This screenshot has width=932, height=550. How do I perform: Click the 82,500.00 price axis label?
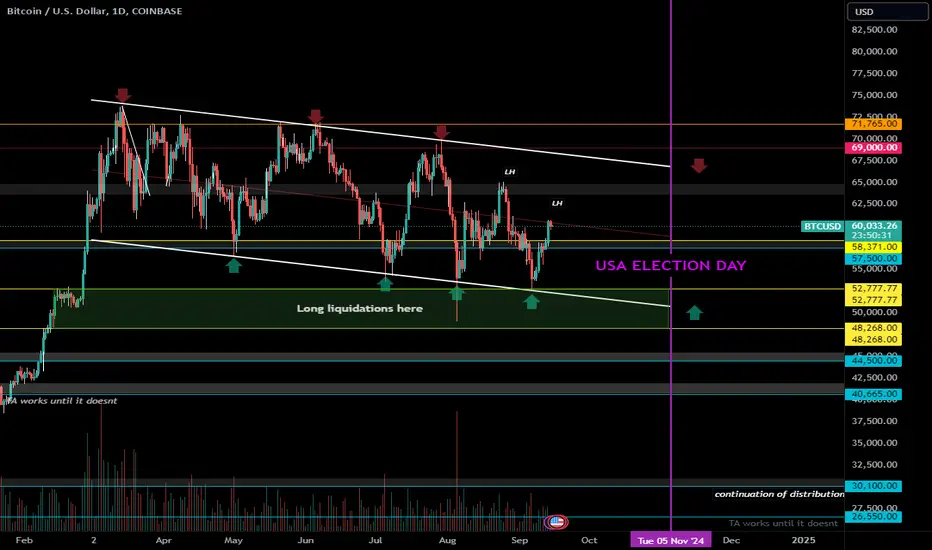click(x=874, y=29)
